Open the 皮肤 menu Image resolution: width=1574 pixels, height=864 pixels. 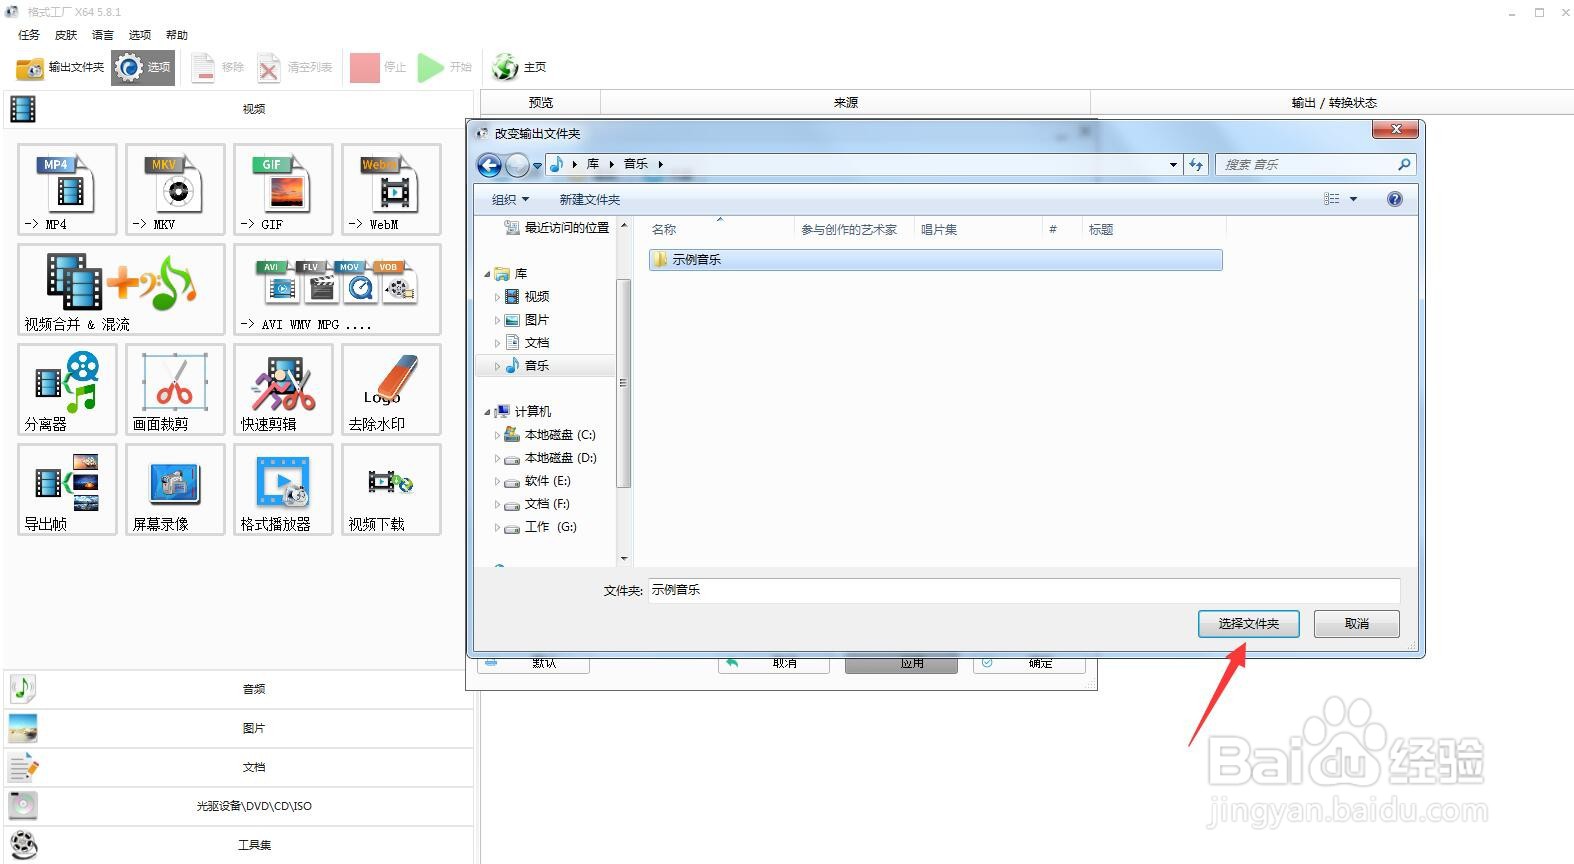point(66,35)
